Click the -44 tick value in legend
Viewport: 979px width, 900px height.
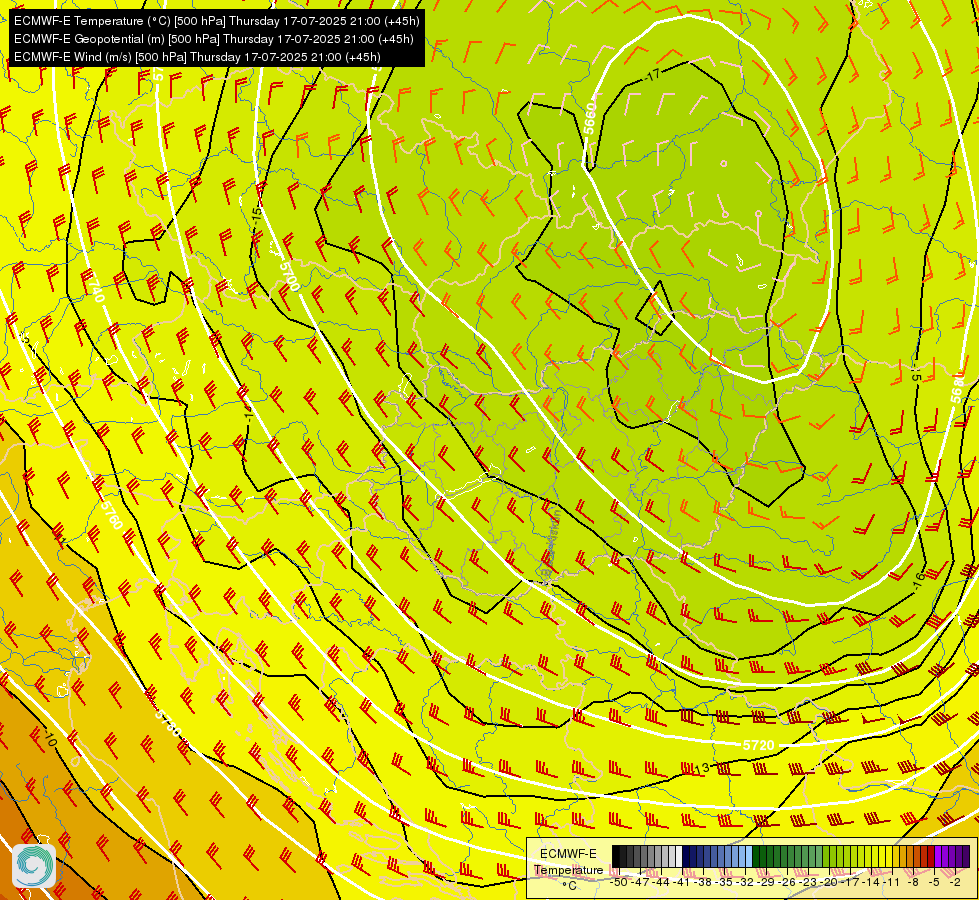point(662,883)
